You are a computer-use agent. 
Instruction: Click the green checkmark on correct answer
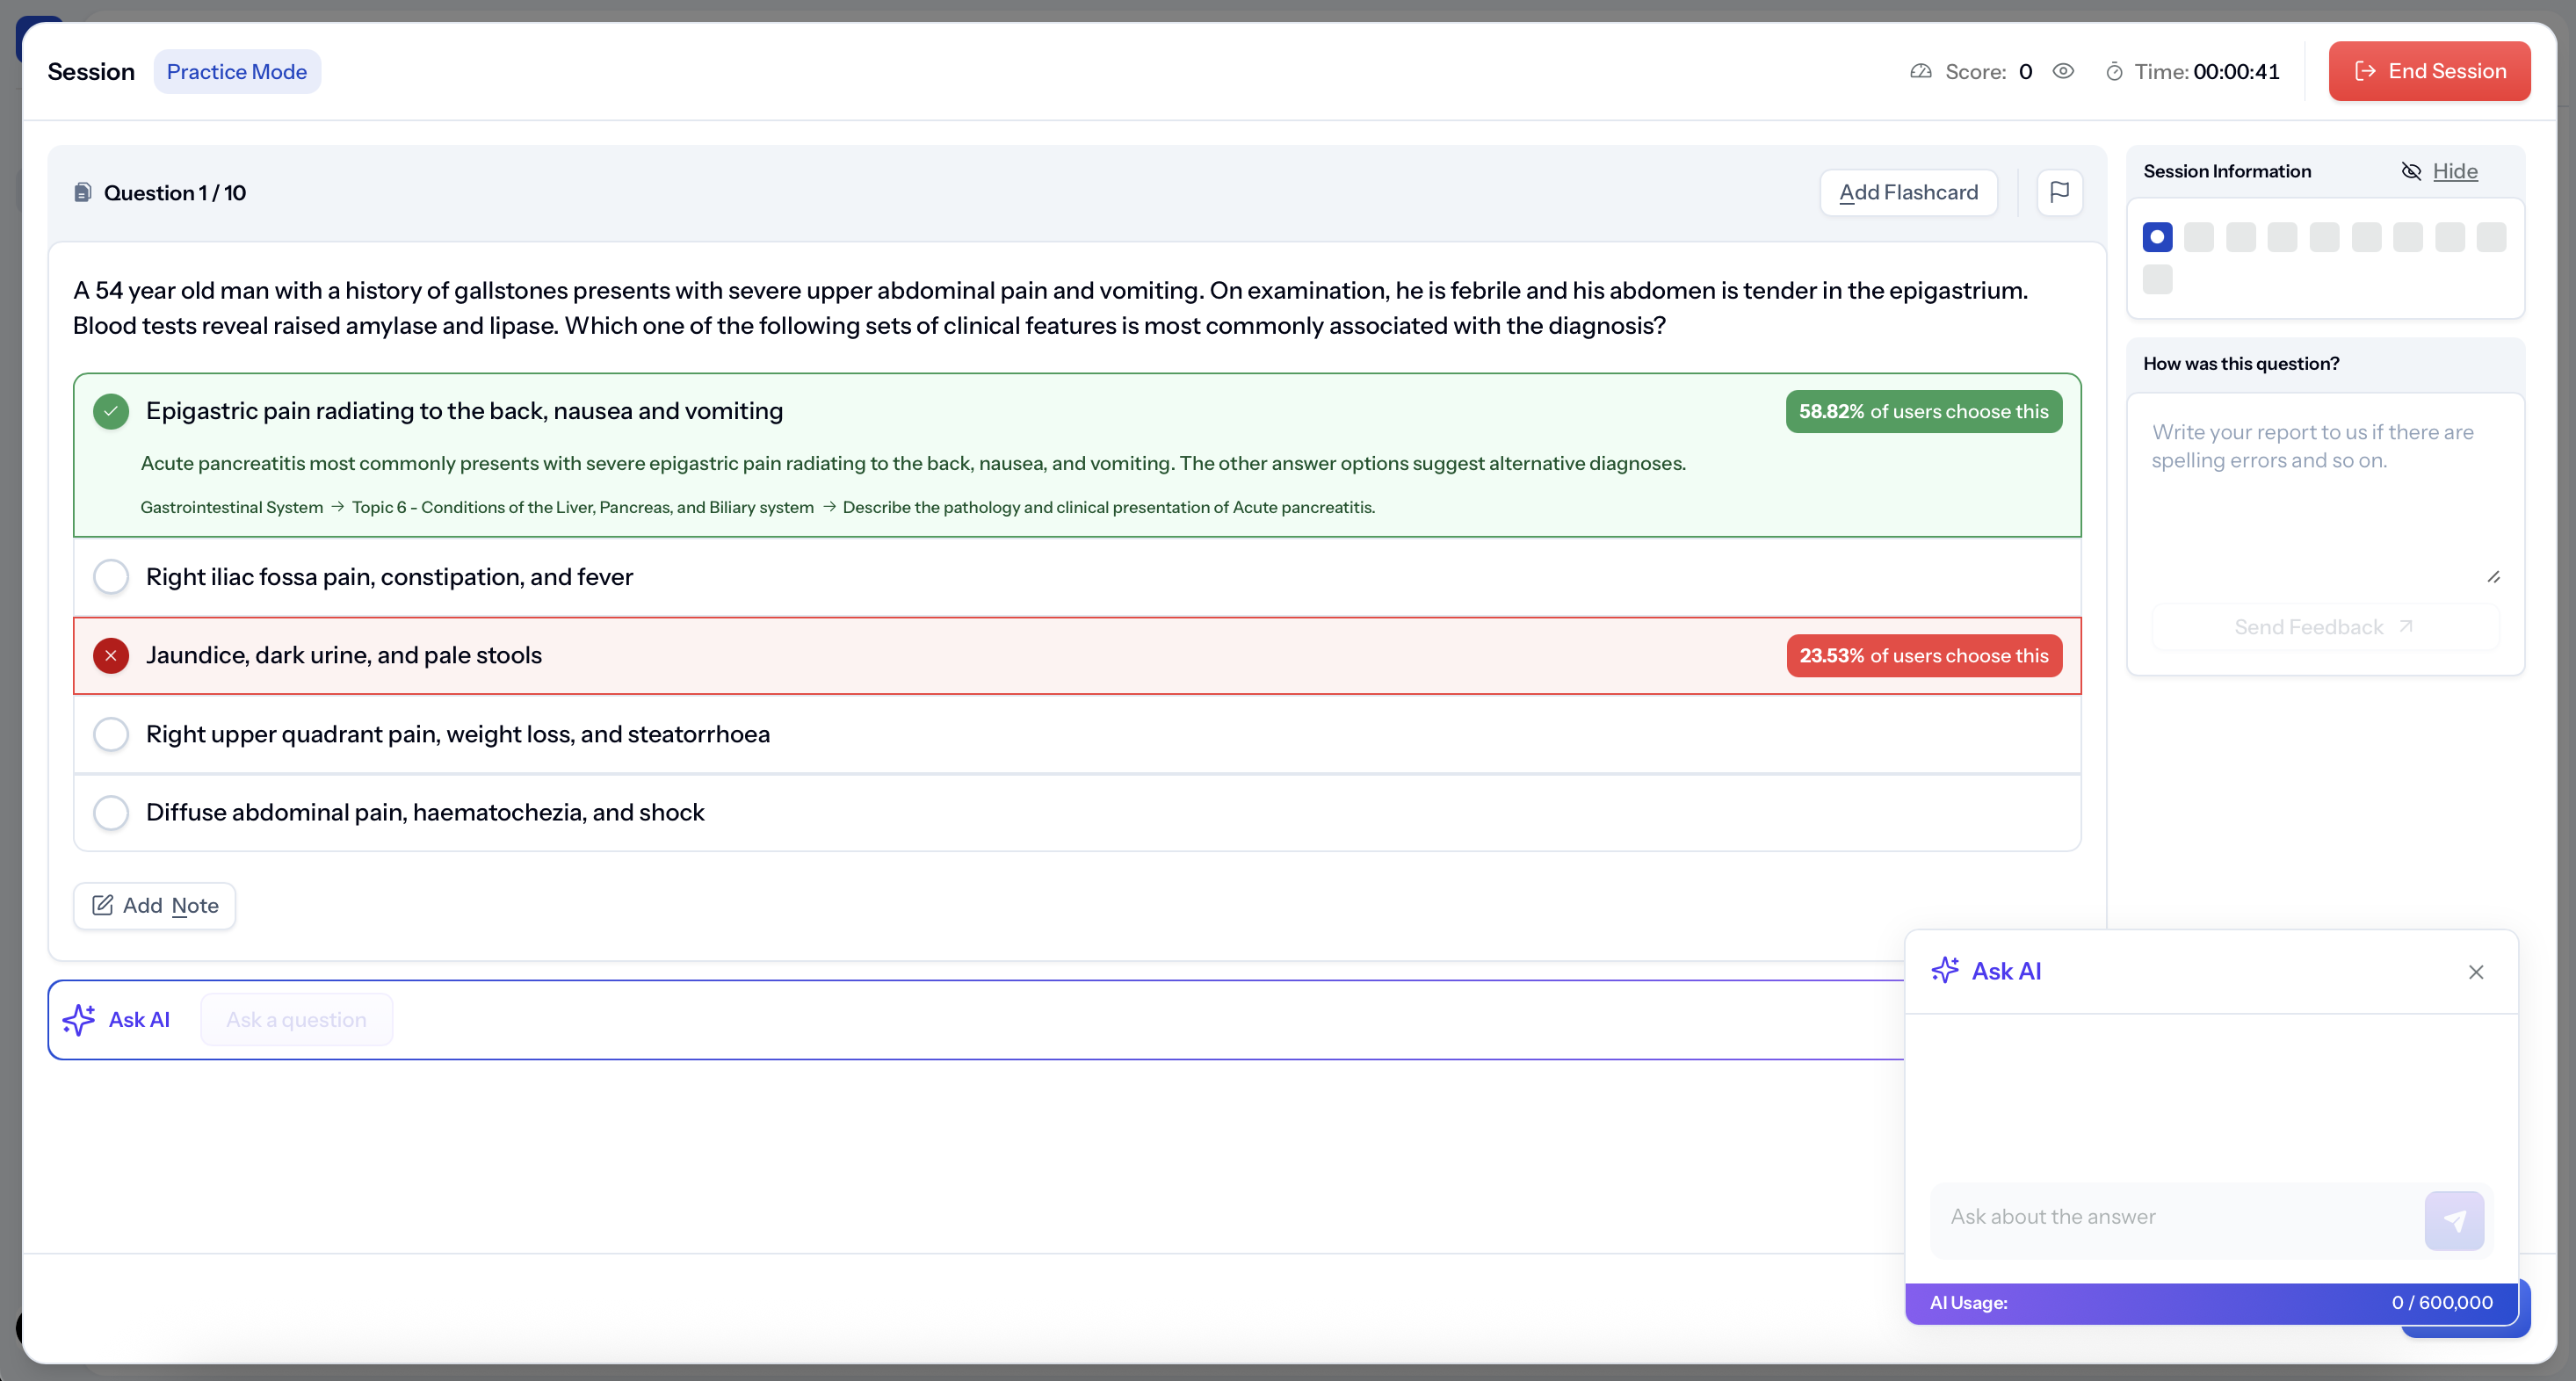click(111, 411)
